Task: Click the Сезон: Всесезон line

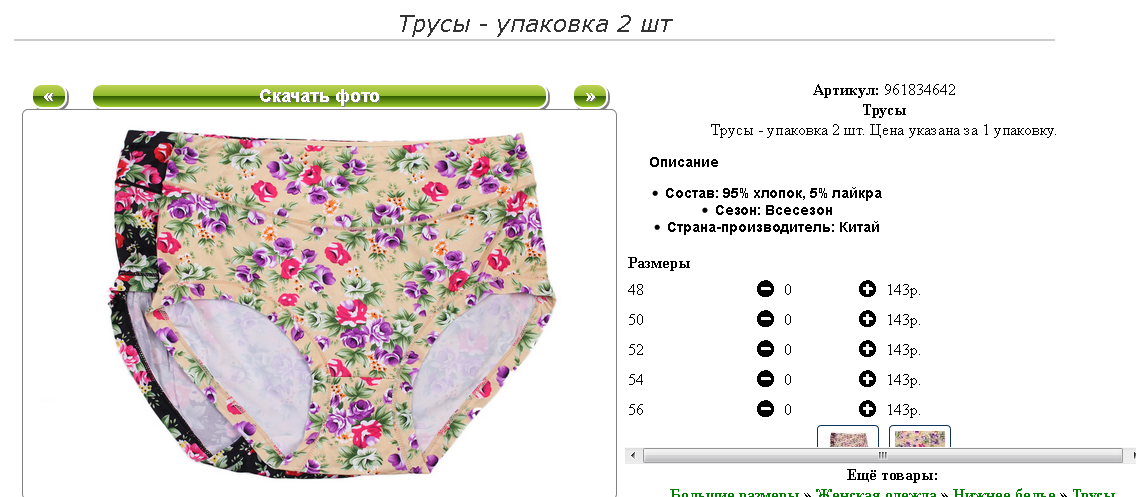Action: [774, 210]
